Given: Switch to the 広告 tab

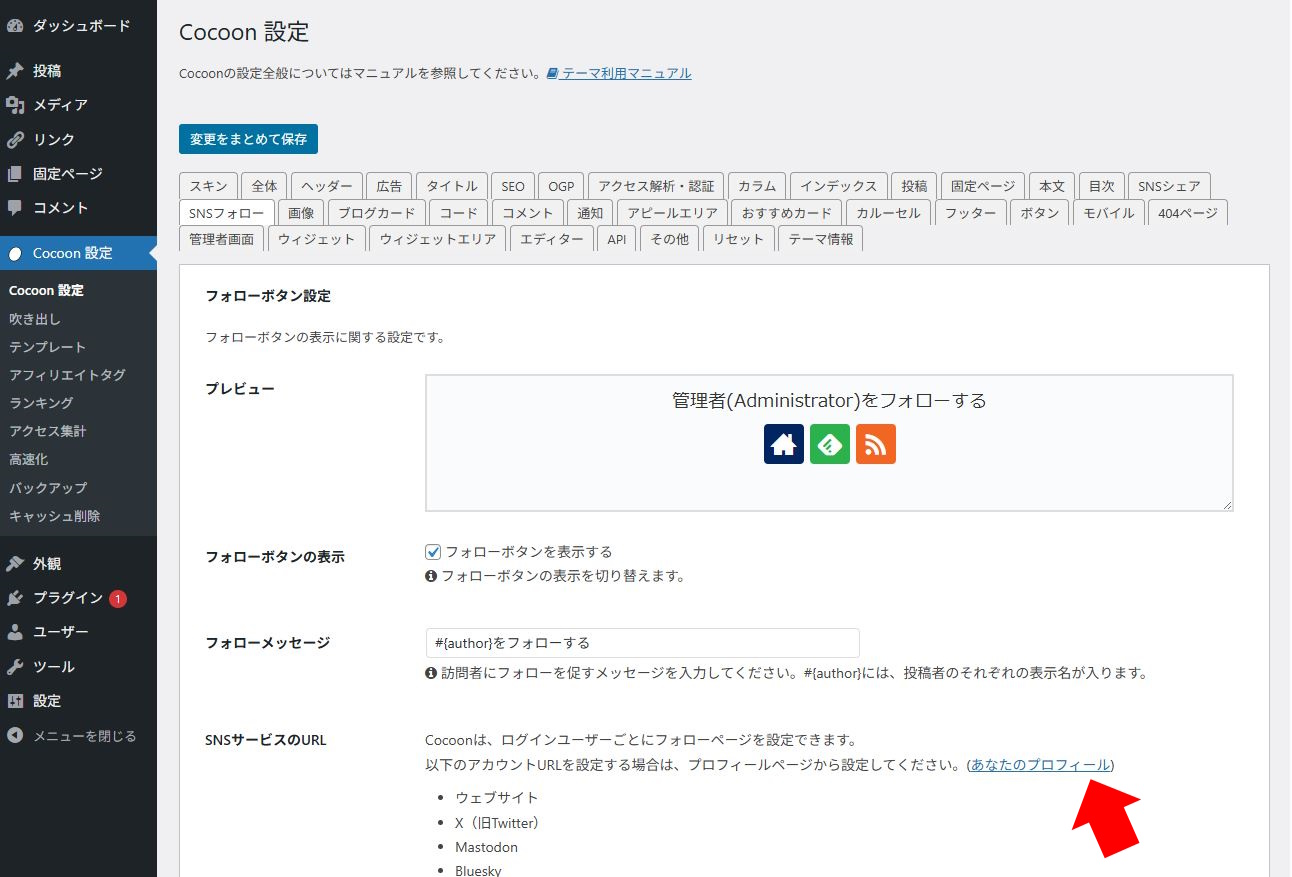Looking at the screenshot, I should [x=389, y=186].
